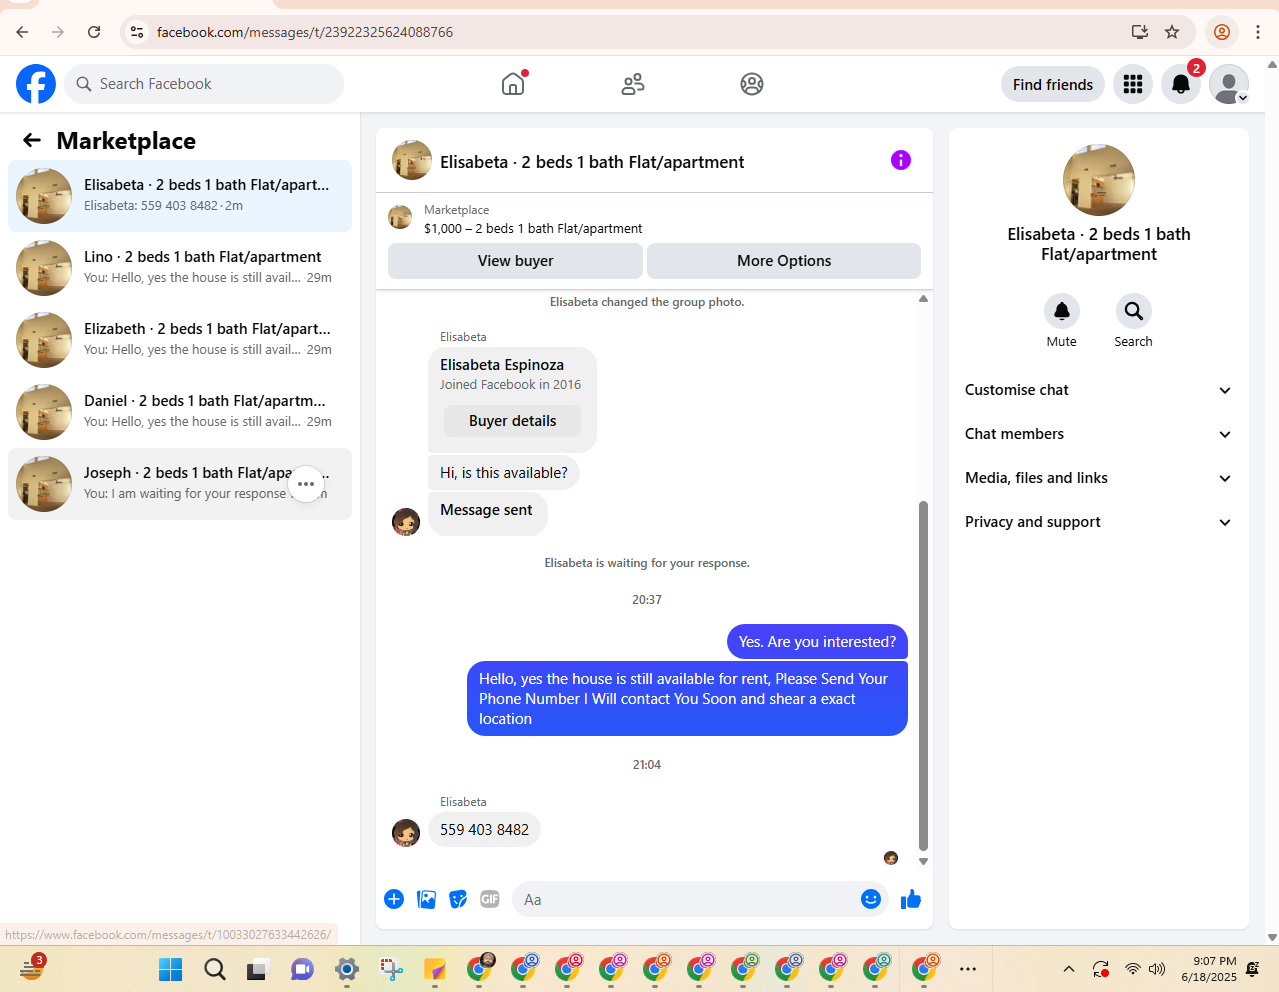Expand Chat members section
This screenshot has height=992, width=1279.
(x=1098, y=434)
